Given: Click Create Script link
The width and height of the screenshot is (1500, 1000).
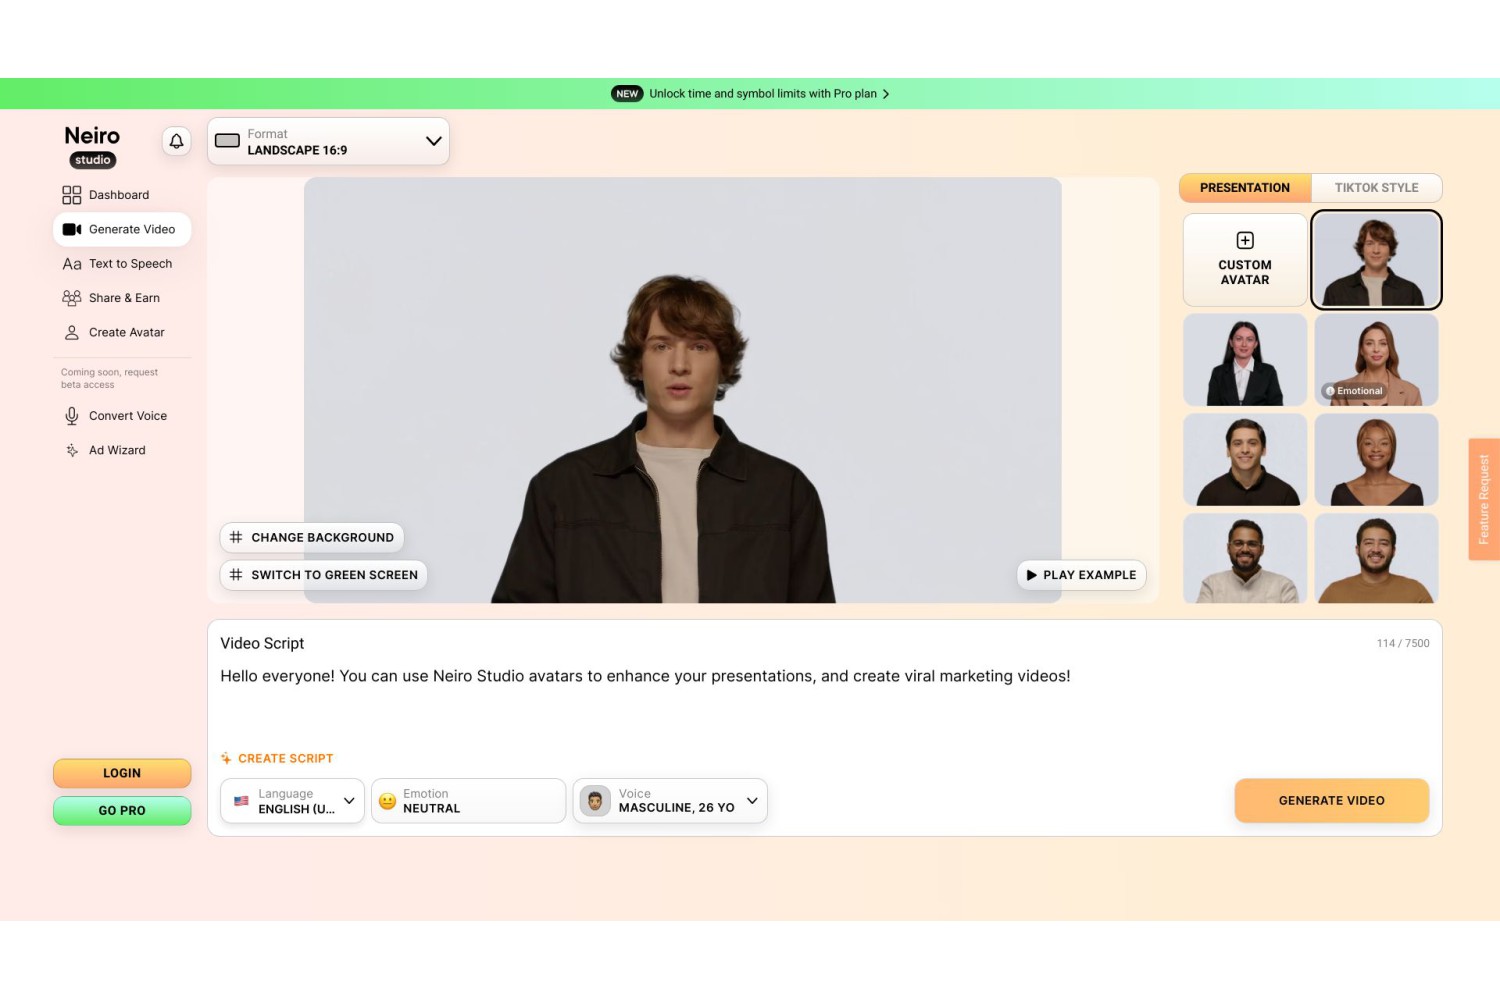Looking at the screenshot, I should 277,758.
